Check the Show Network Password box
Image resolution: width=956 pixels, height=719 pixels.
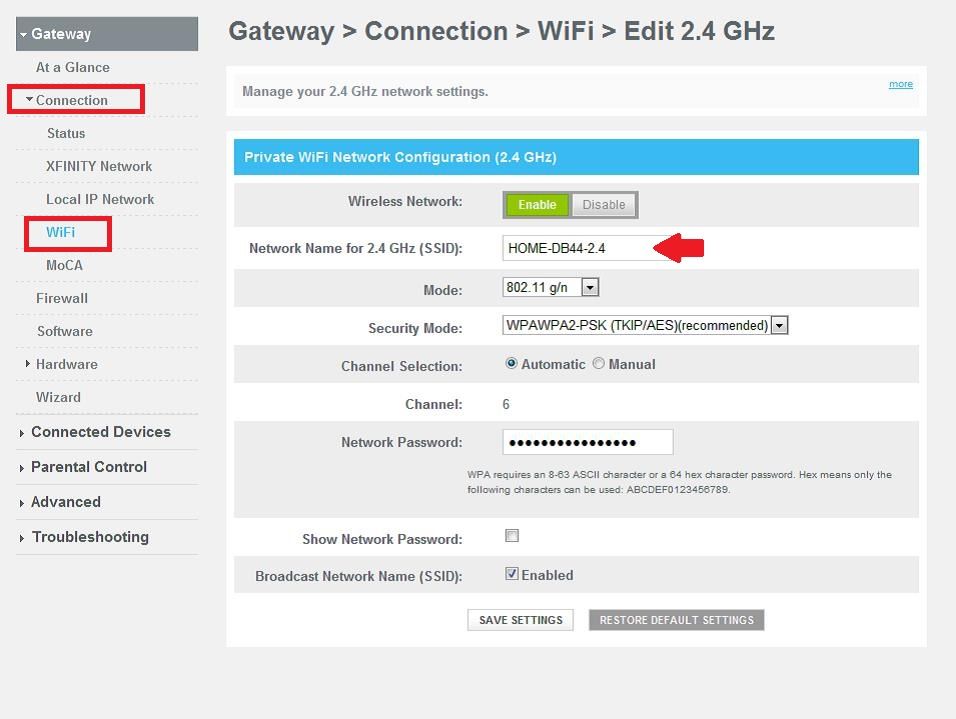point(512,536)
